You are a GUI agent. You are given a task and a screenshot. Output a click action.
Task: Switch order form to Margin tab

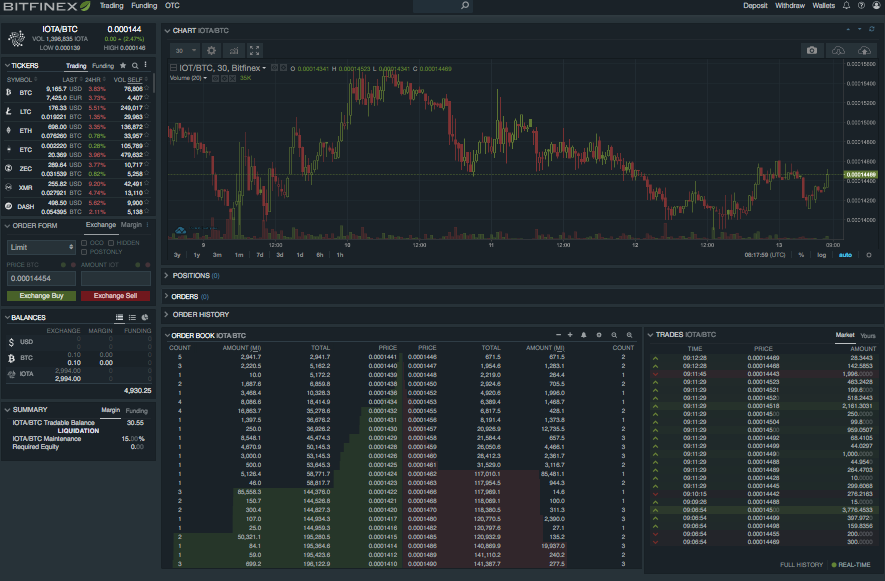[131, 225]
